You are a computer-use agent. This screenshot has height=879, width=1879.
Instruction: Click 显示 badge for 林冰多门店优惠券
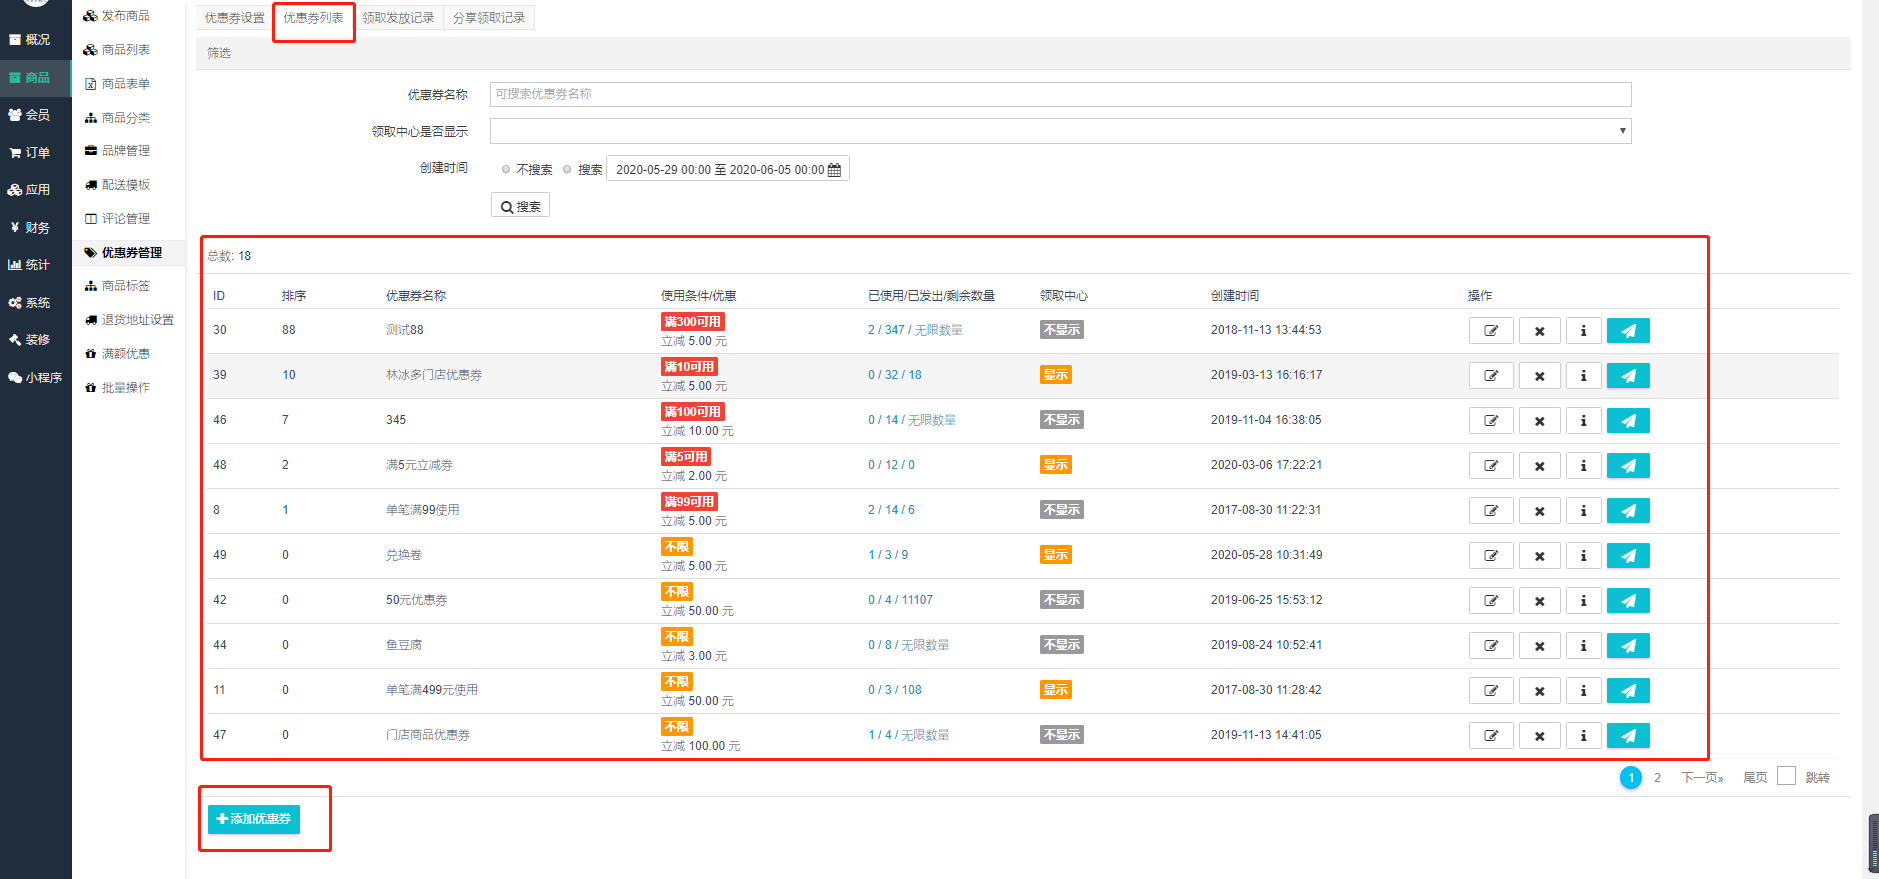1055,375
